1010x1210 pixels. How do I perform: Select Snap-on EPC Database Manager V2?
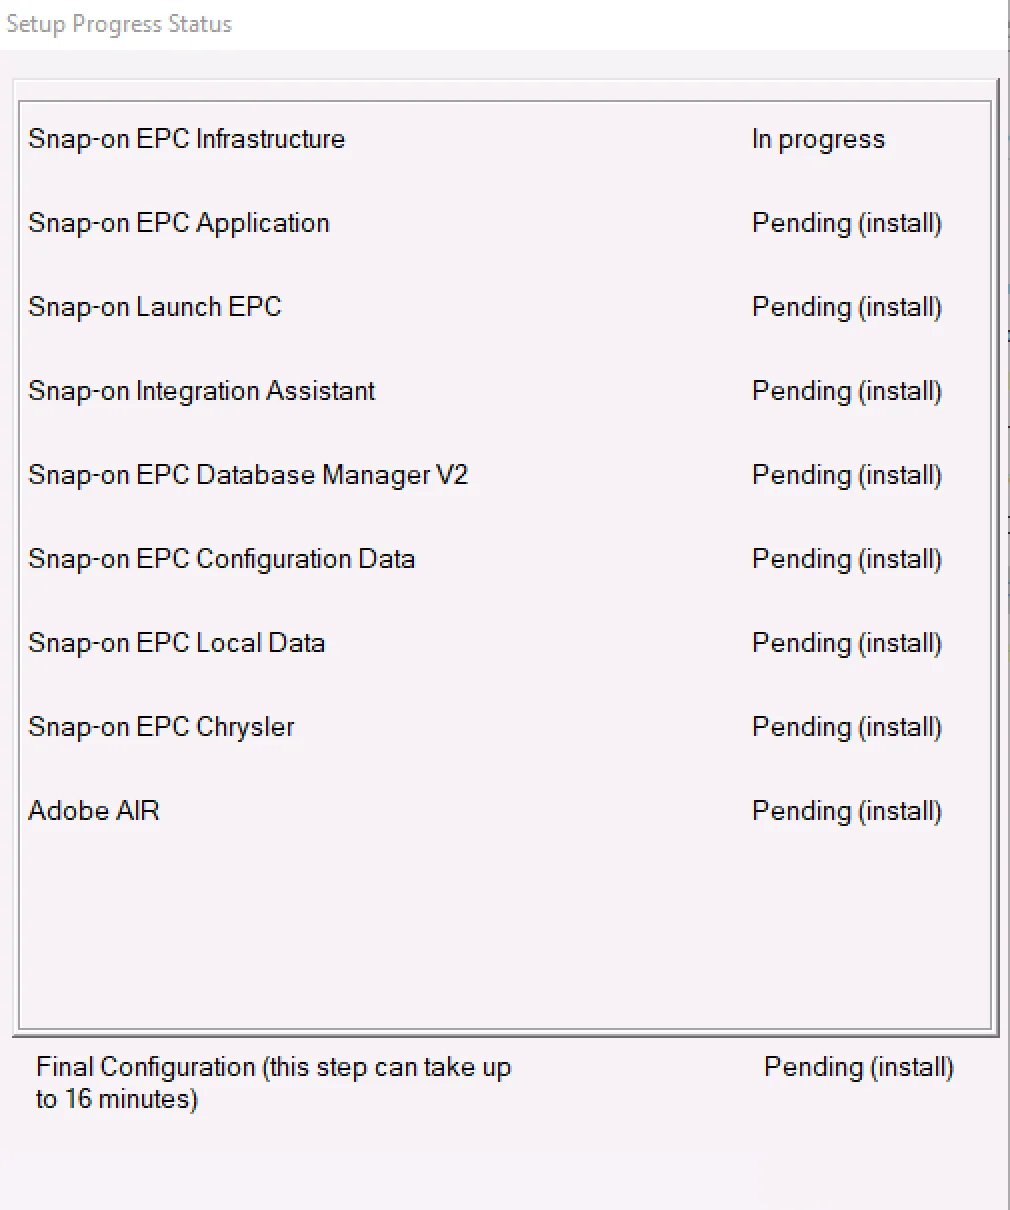(x=248, y=475)
